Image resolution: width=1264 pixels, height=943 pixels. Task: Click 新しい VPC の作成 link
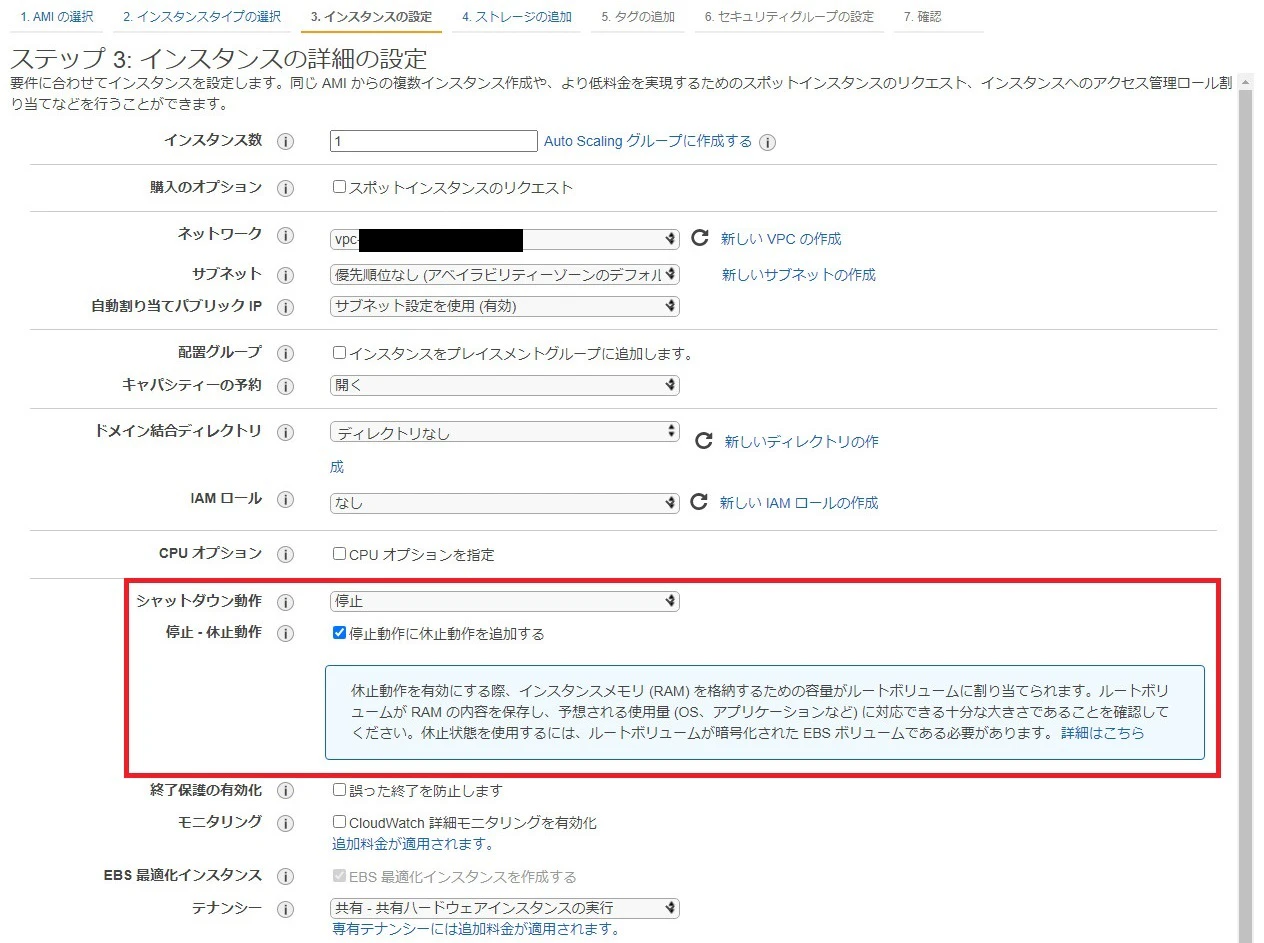(781, 239)
